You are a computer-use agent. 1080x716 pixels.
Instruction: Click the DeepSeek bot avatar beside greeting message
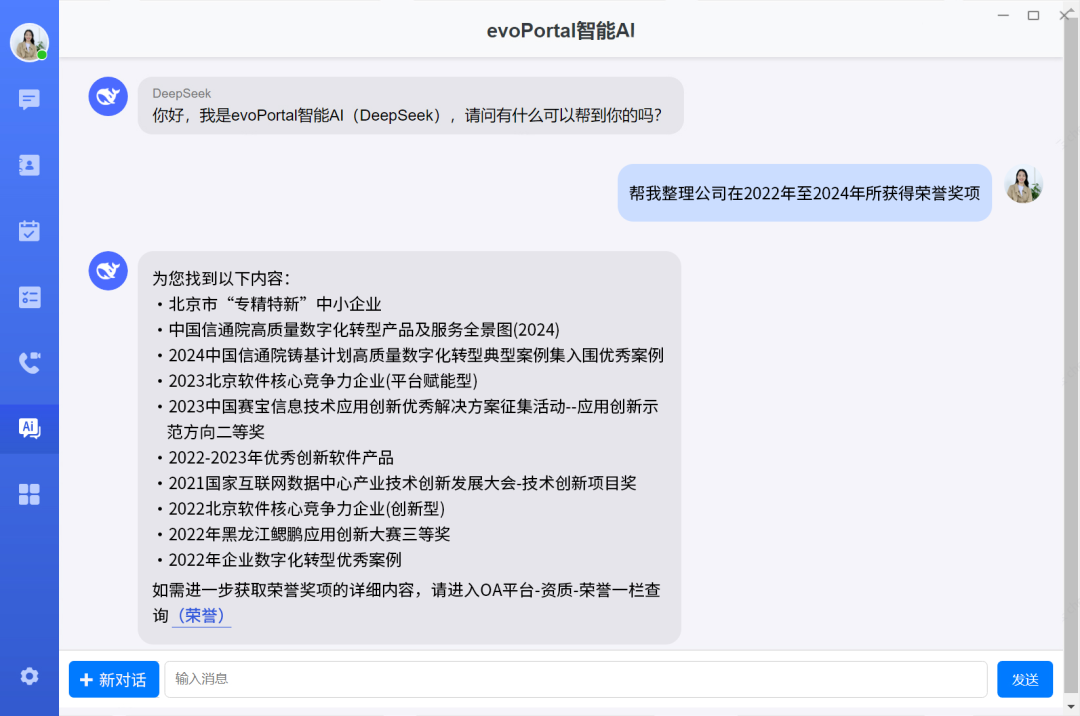108,96
